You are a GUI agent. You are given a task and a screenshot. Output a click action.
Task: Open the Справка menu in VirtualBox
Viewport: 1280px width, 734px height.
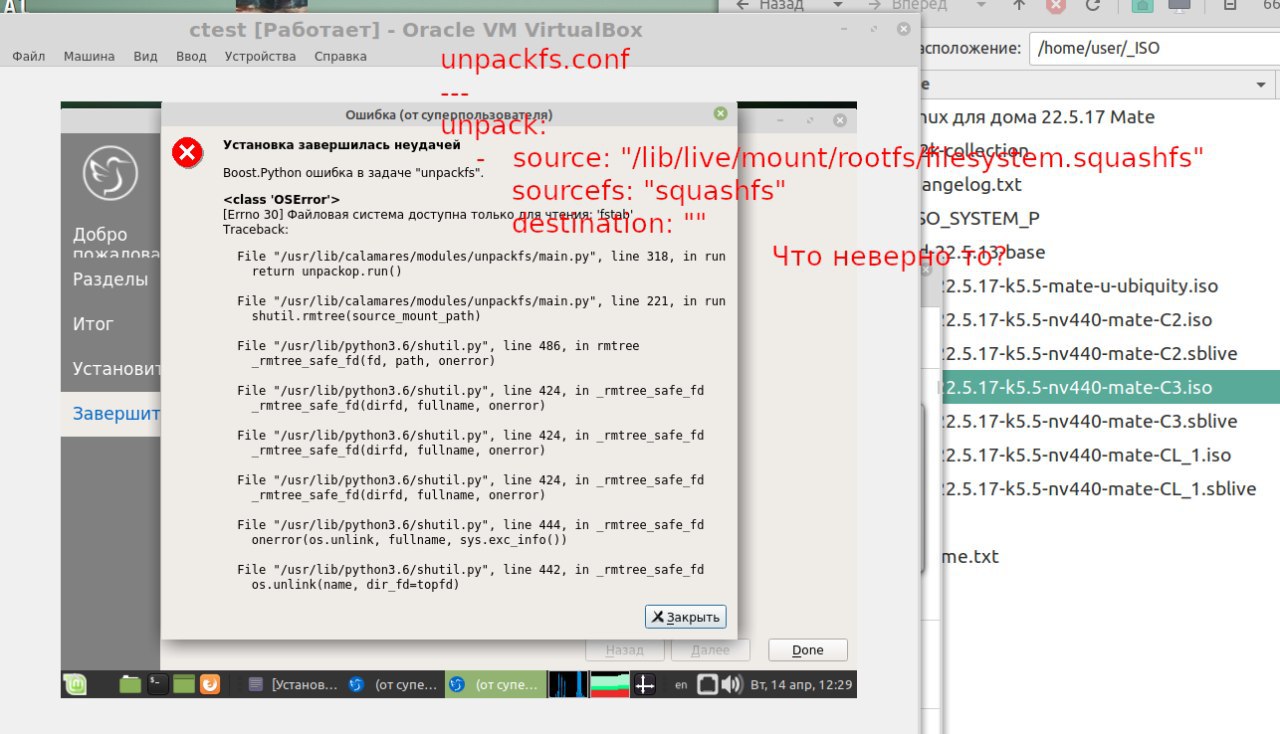[340, 56]
